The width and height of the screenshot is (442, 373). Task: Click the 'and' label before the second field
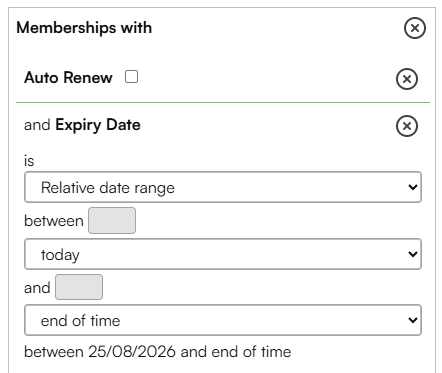[x=37, y=288]
